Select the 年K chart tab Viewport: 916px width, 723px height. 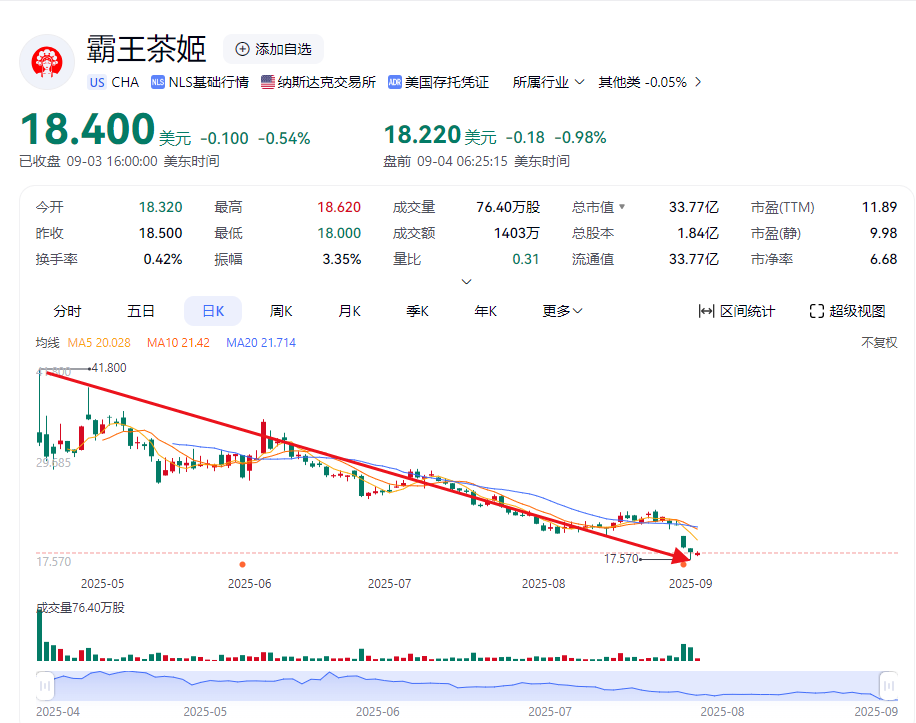click(x=486, y=311)
